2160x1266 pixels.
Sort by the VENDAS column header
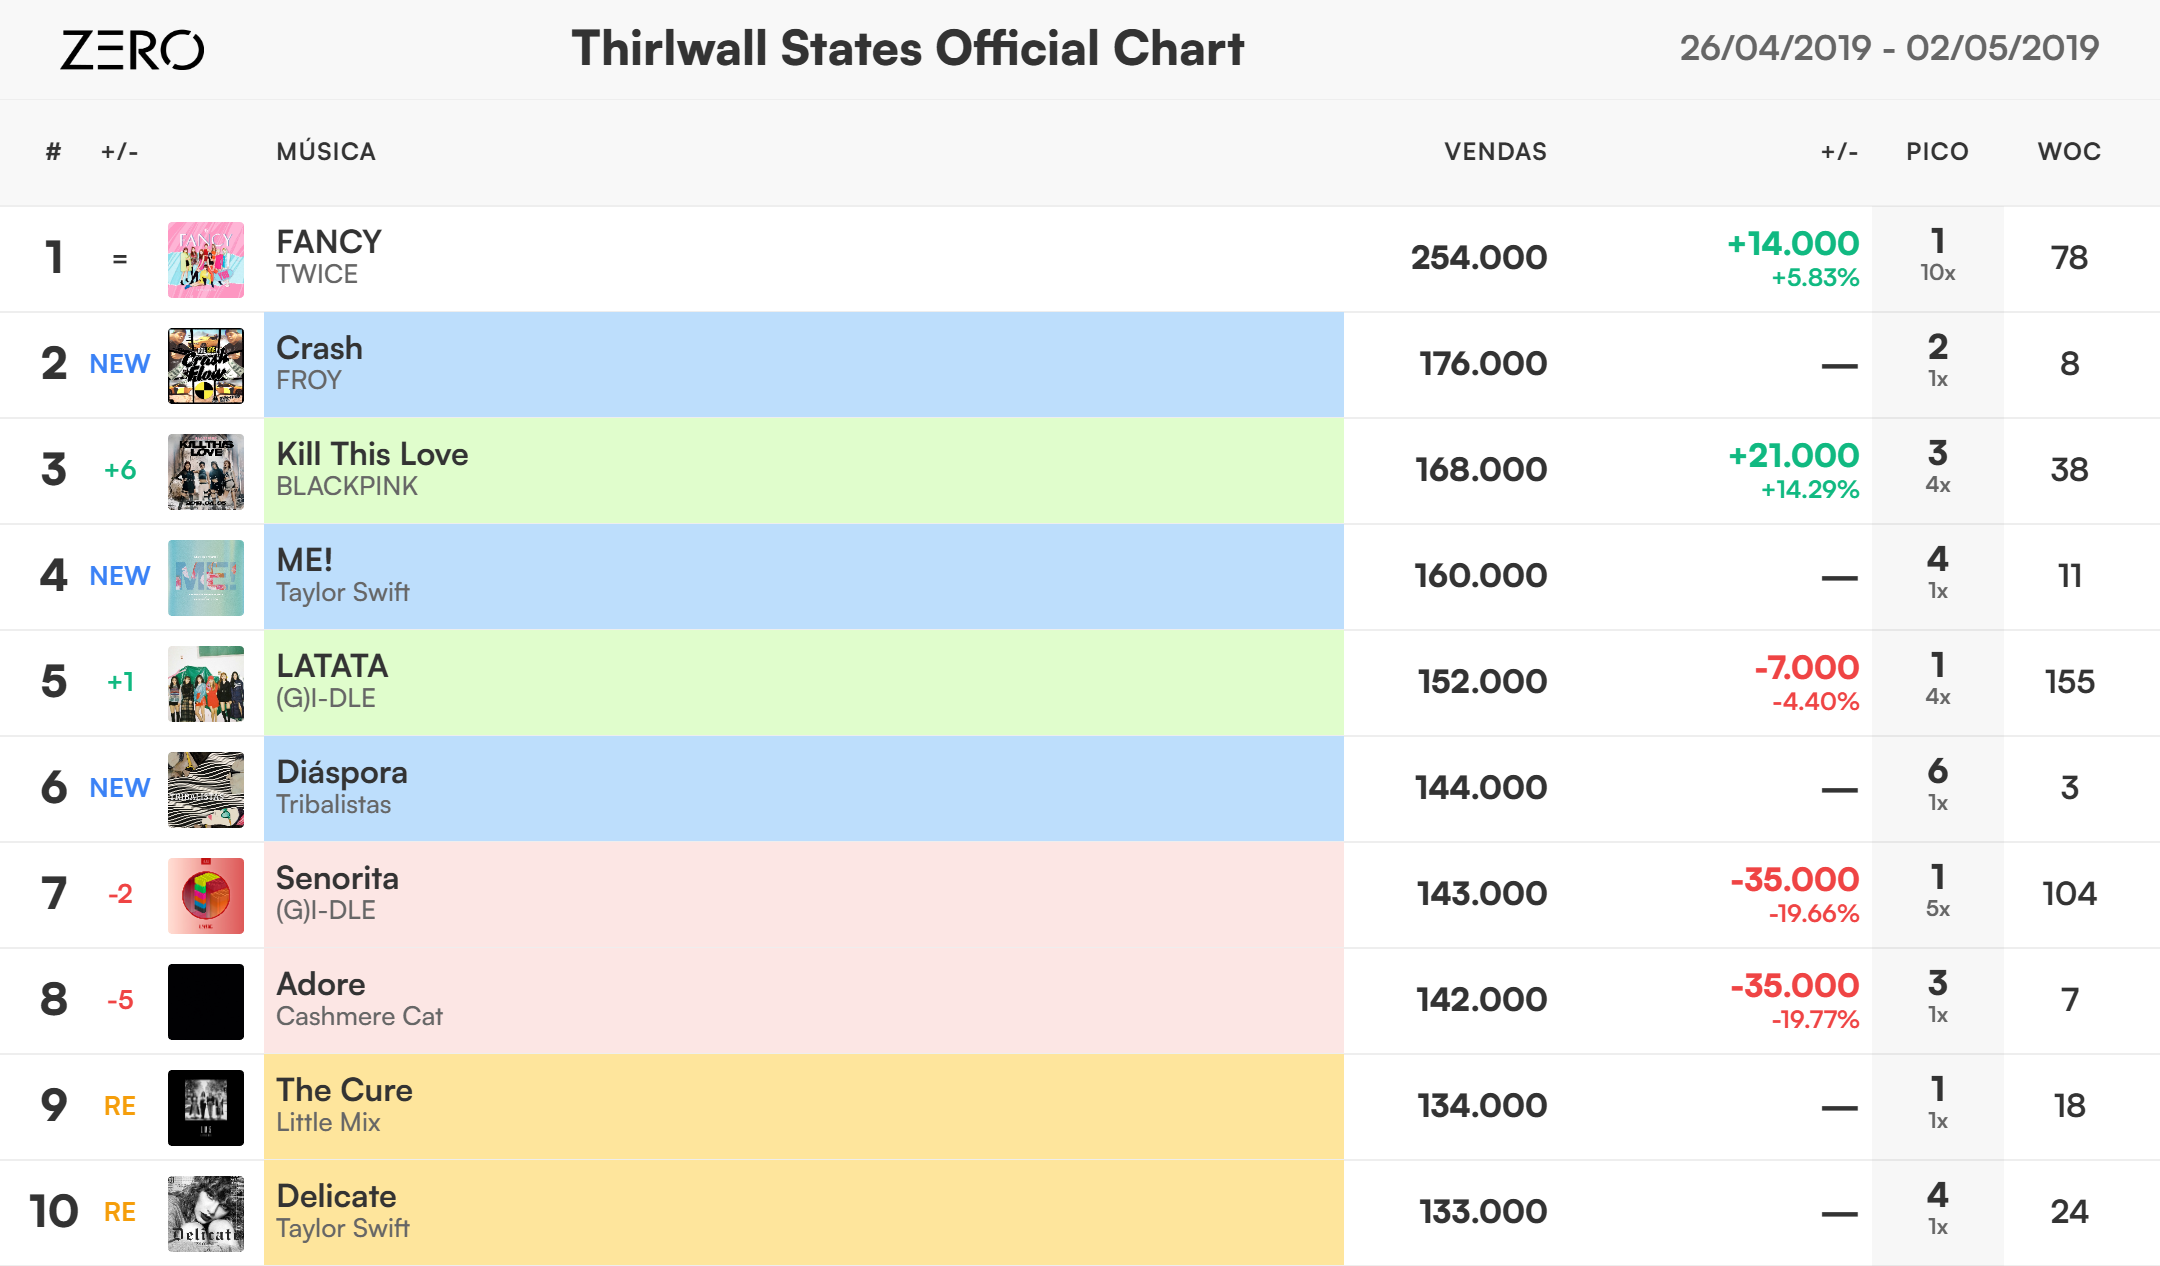1495,152
